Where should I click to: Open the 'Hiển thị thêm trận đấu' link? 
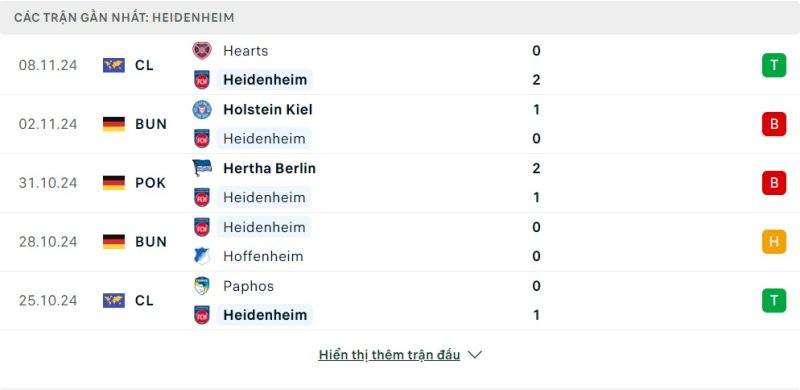pos(389,355)
